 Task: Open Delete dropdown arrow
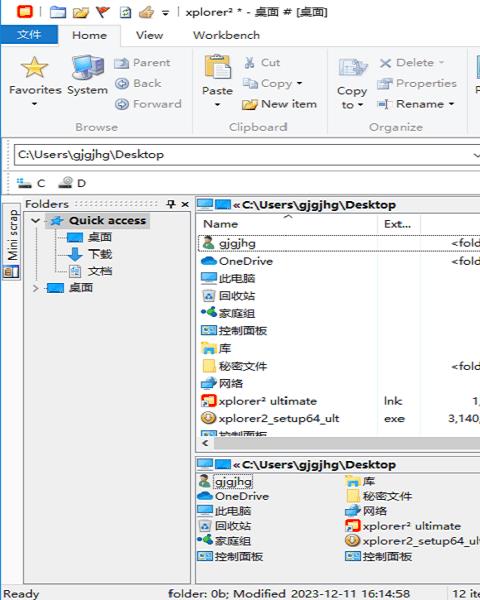point(441,62)
